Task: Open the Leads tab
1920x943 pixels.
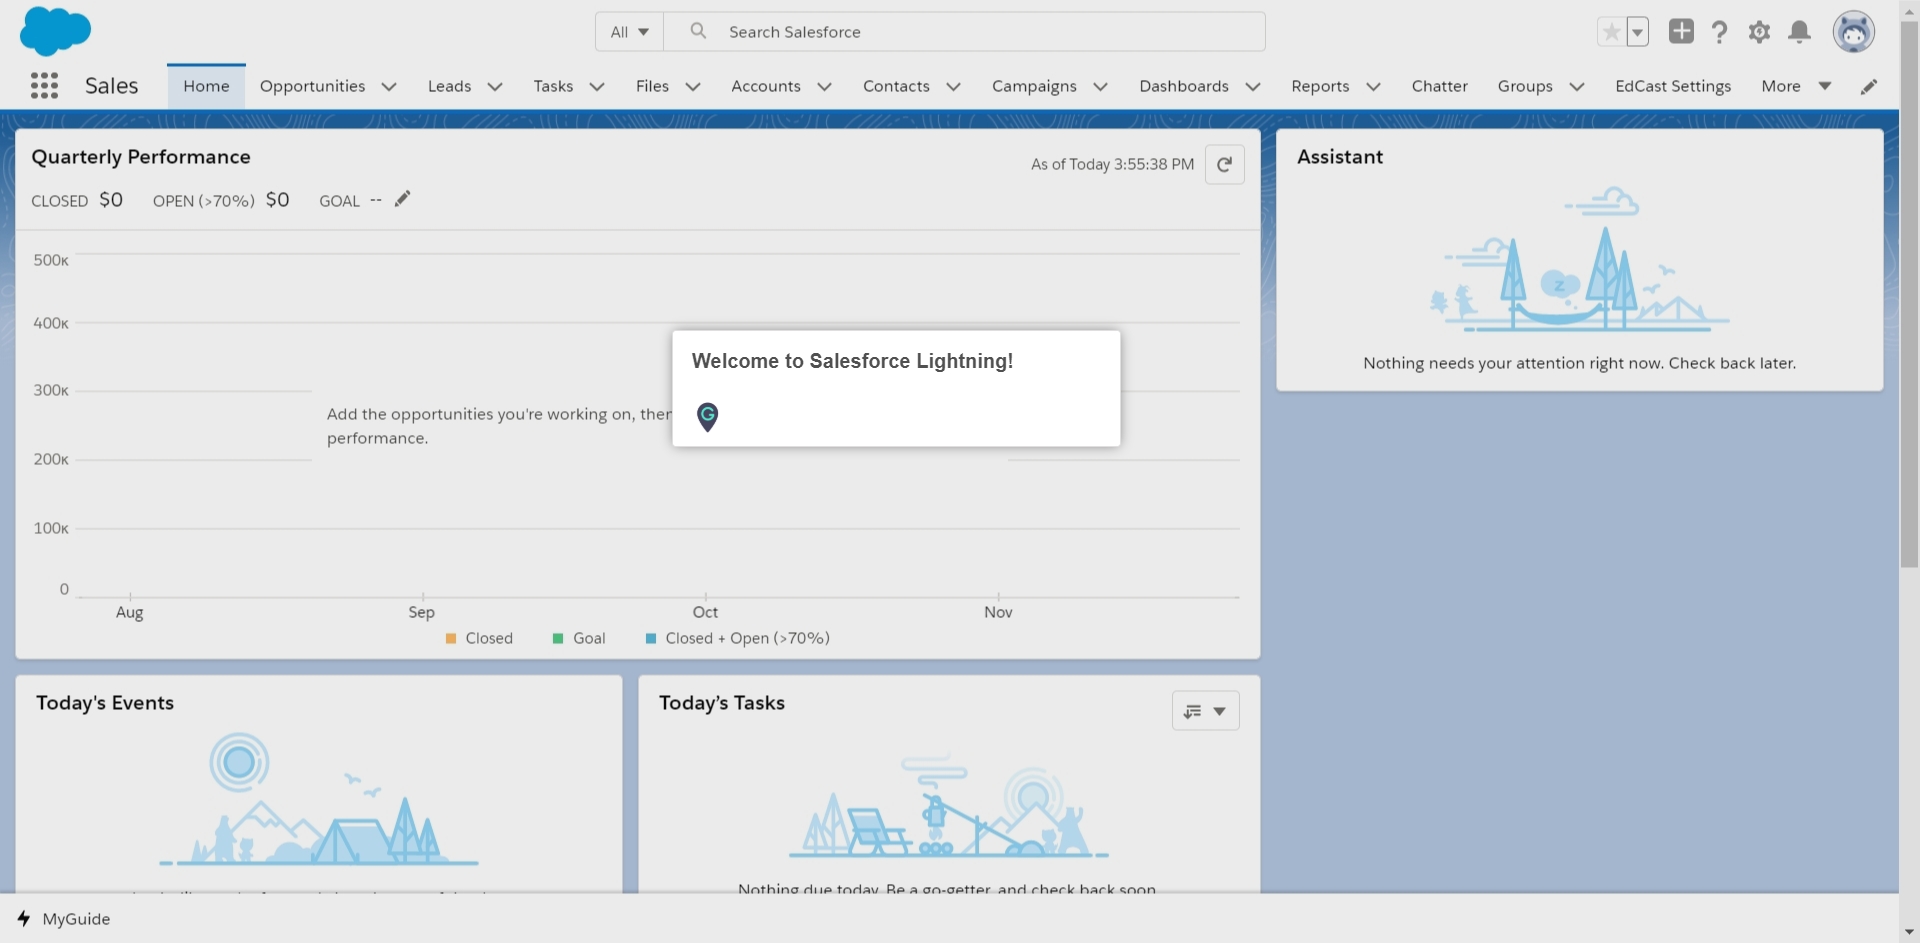Action: [449, 86]
